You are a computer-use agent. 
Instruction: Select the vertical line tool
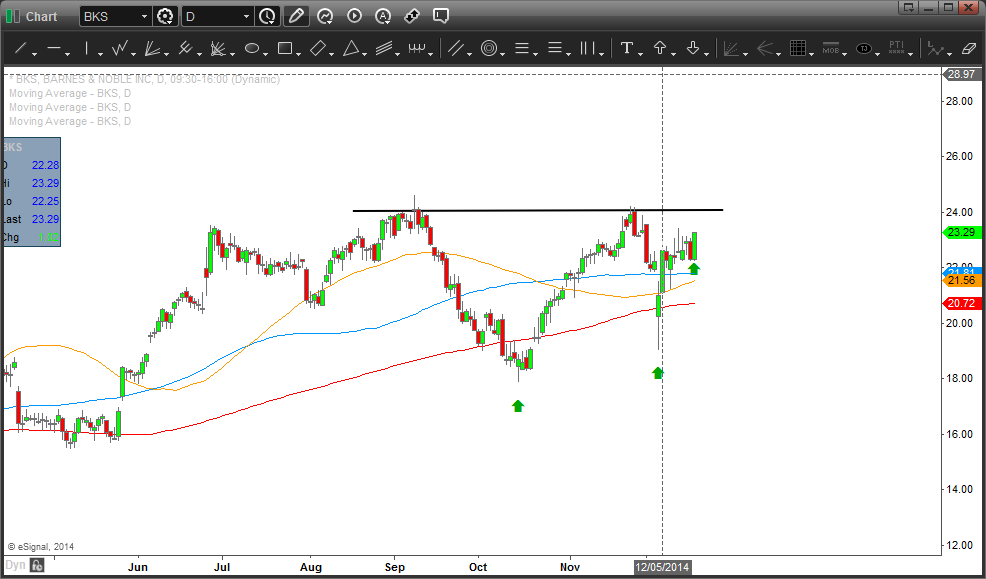[x=86, y=48]
